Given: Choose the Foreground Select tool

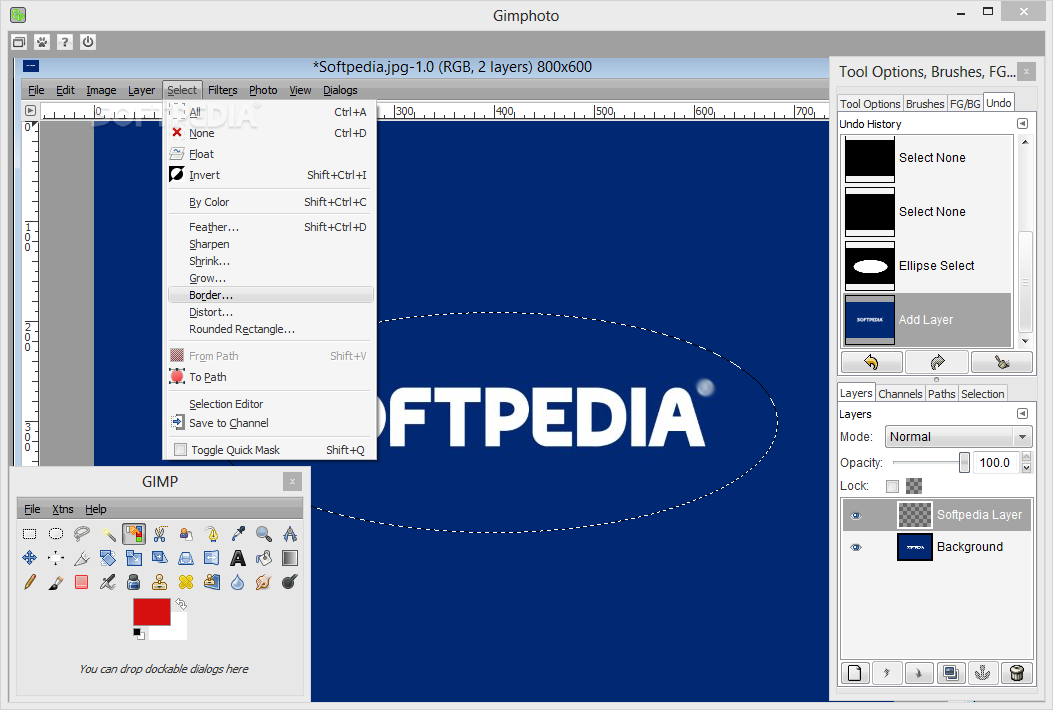Looking at the screenshot, I should click(186, 534).
